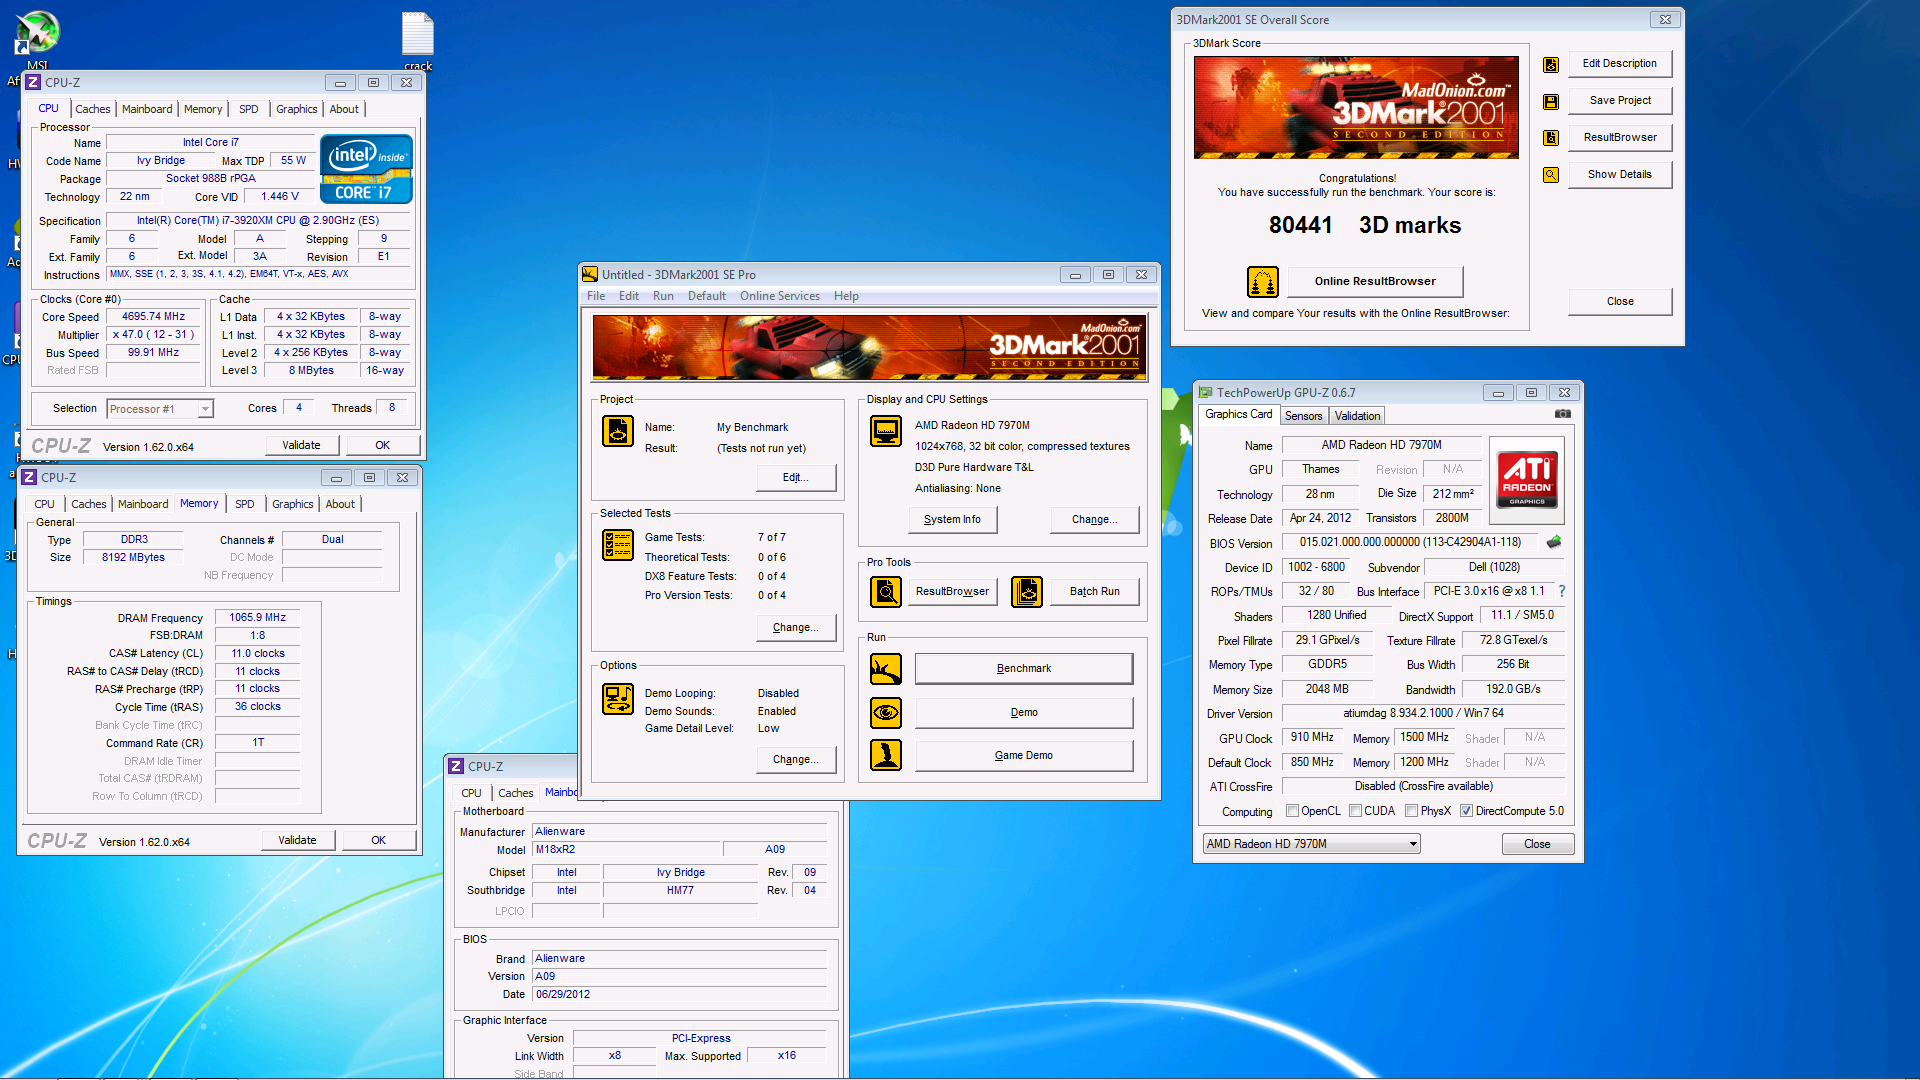Click Validate in the top CPU-Z window
The height and width of the screenshot is (1080, 1920).
(301, 446)
